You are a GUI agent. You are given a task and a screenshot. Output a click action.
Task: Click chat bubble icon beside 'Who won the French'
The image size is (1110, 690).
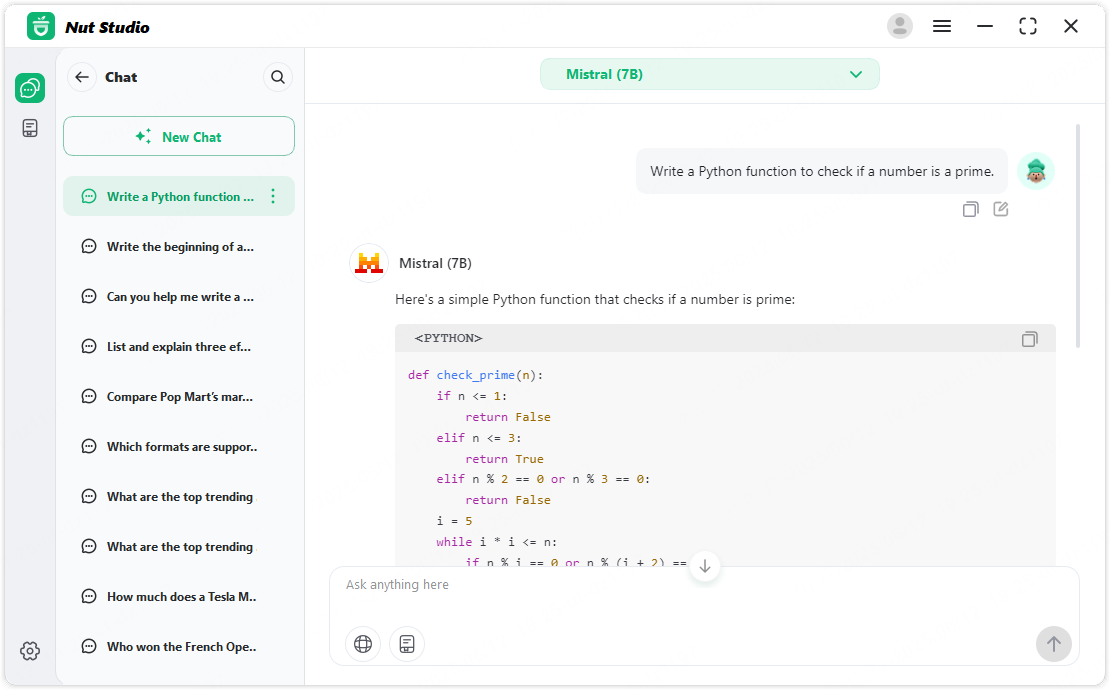coord(88,646)
